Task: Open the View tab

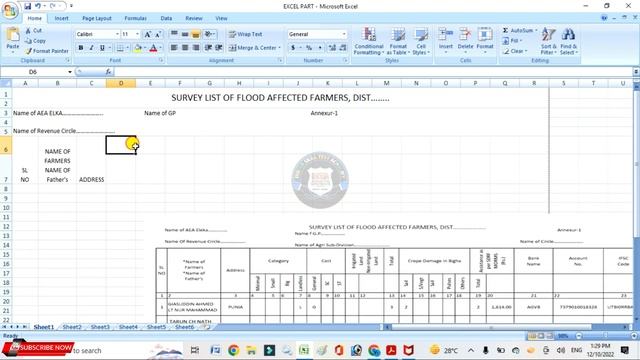Action: click(221, 18)
